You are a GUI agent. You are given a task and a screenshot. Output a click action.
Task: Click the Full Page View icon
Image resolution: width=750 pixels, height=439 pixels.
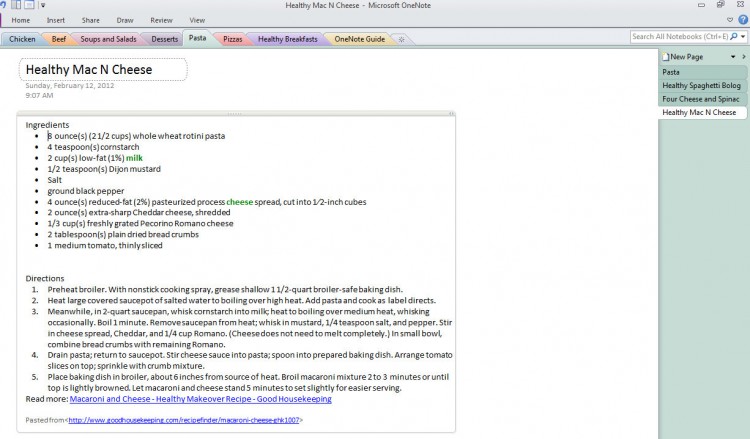(29, 5)
